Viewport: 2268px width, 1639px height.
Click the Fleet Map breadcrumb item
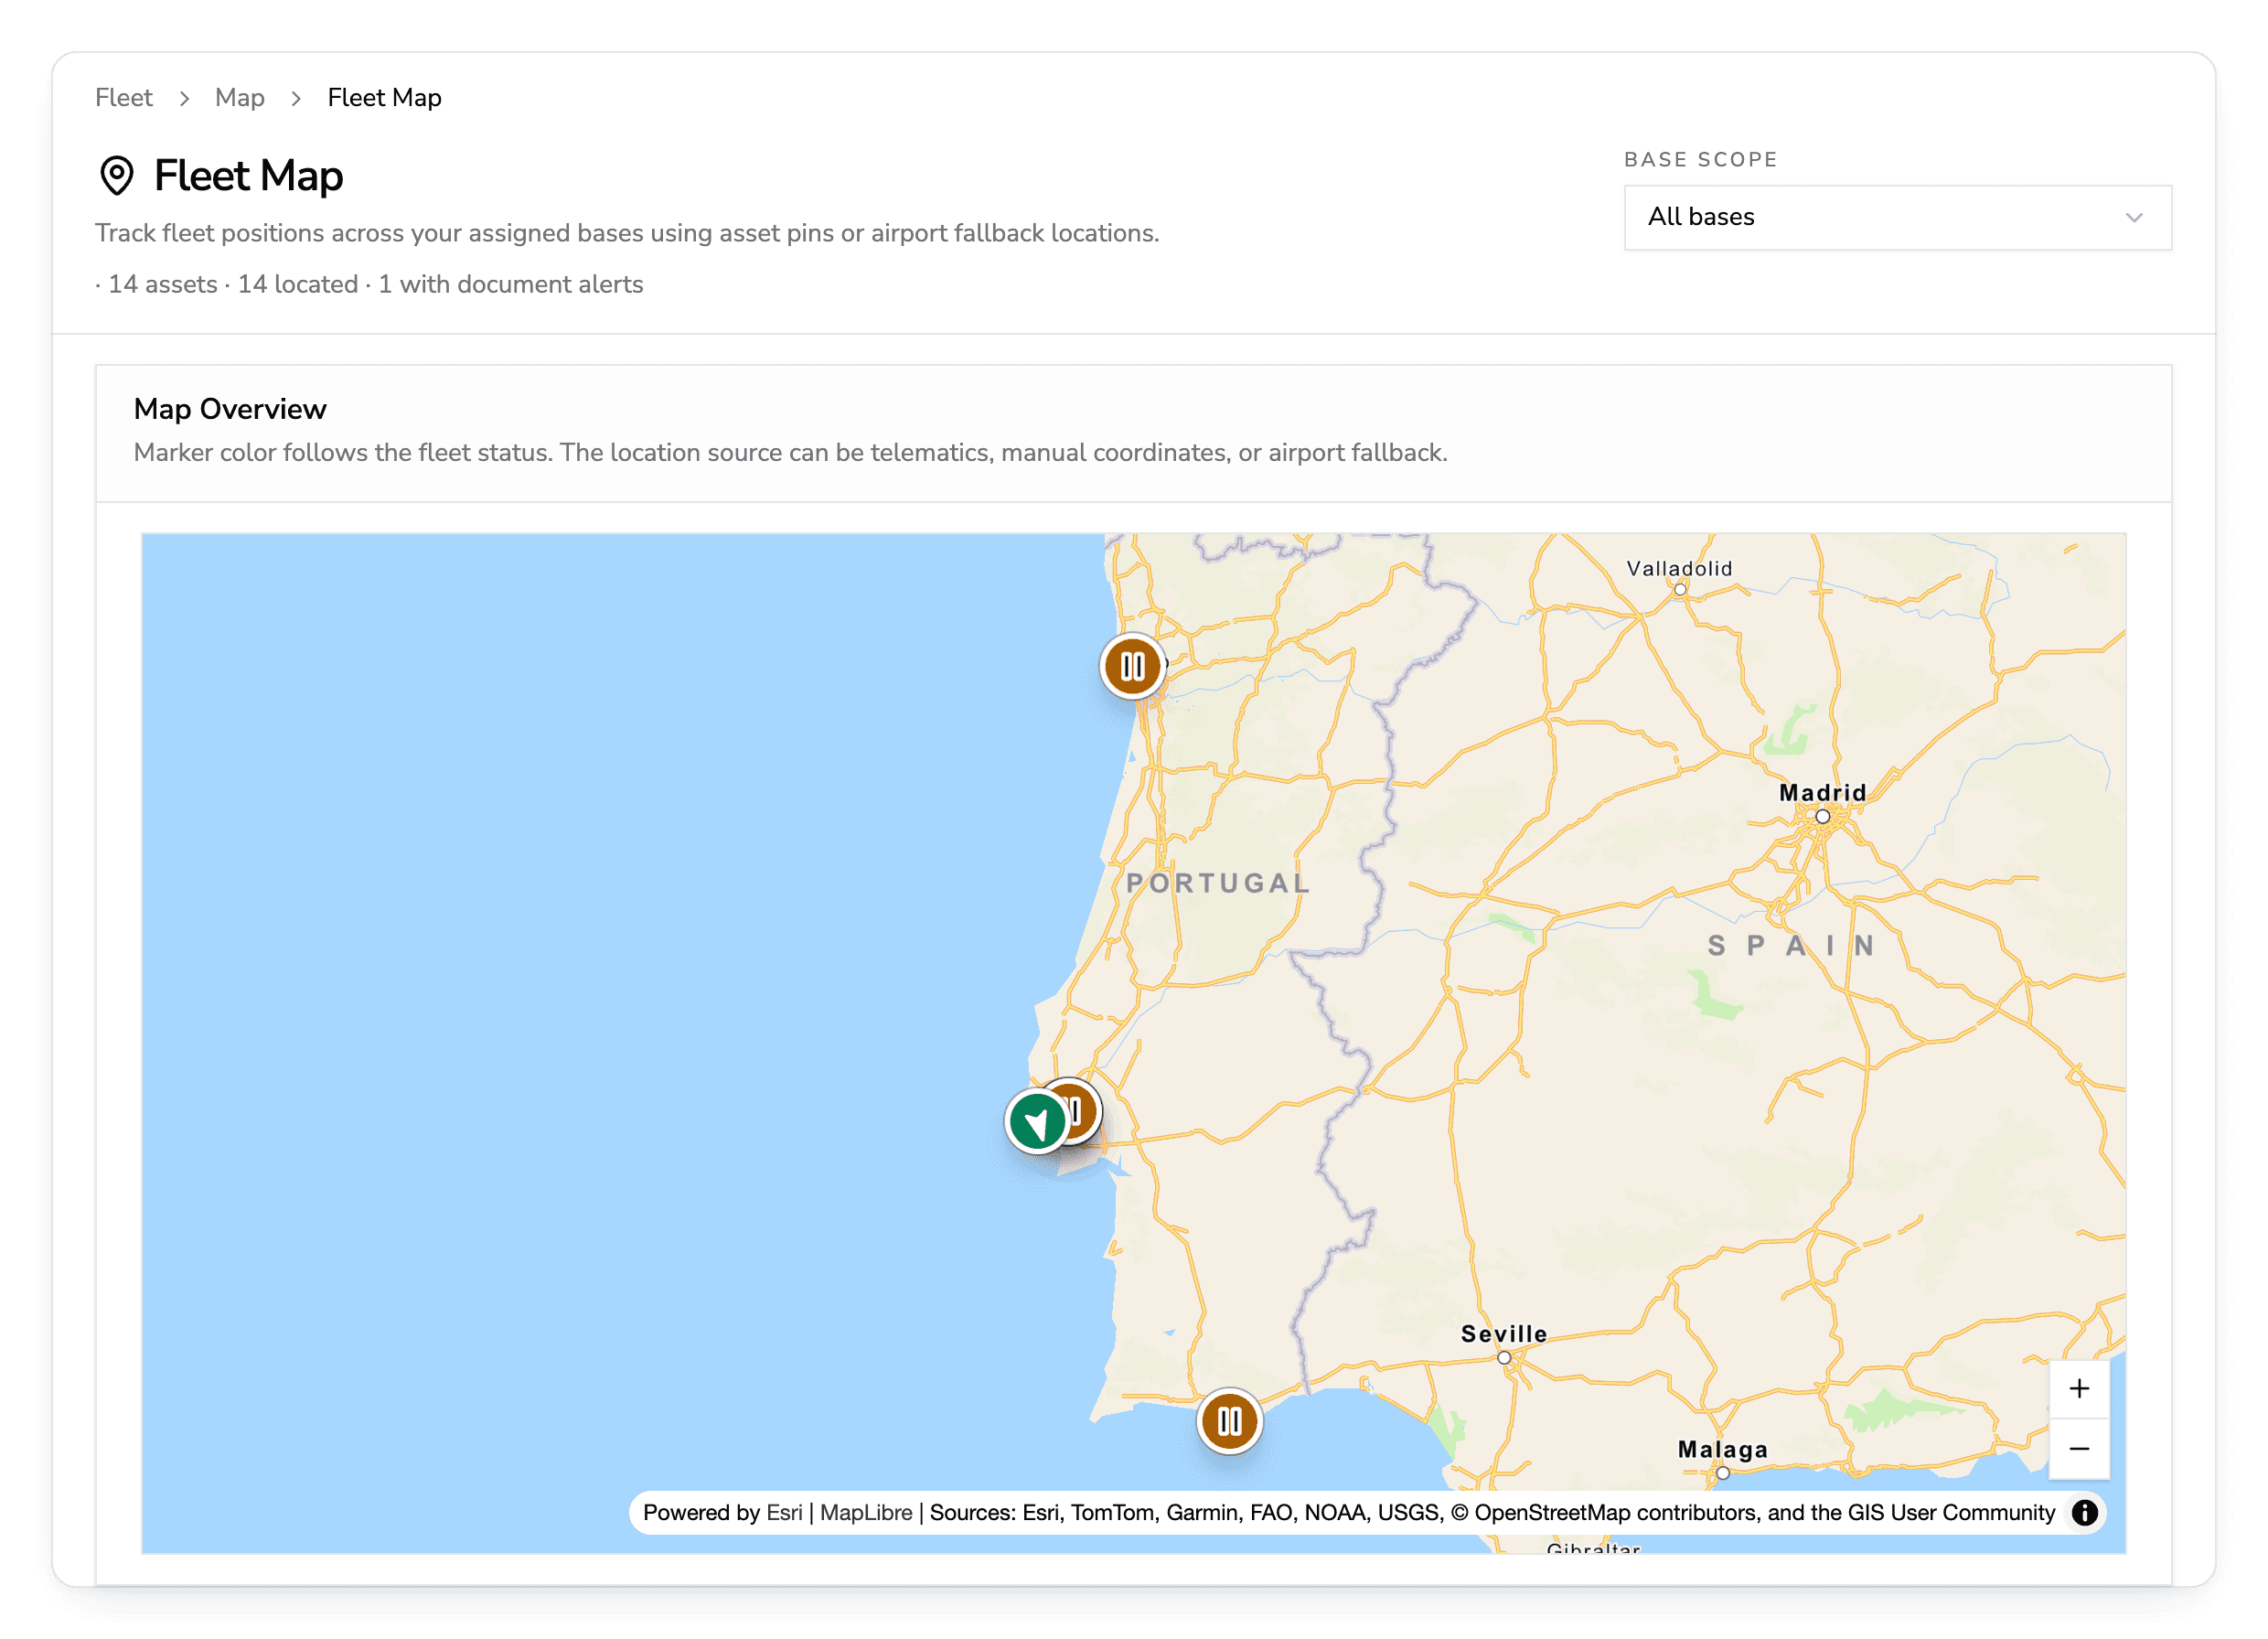pyautogui.click(x=385, y=98)
